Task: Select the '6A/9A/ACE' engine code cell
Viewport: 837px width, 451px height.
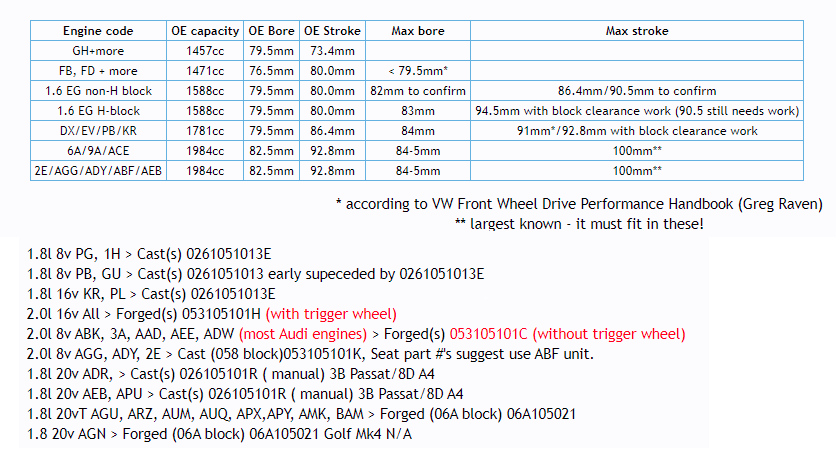Action: 98,151
